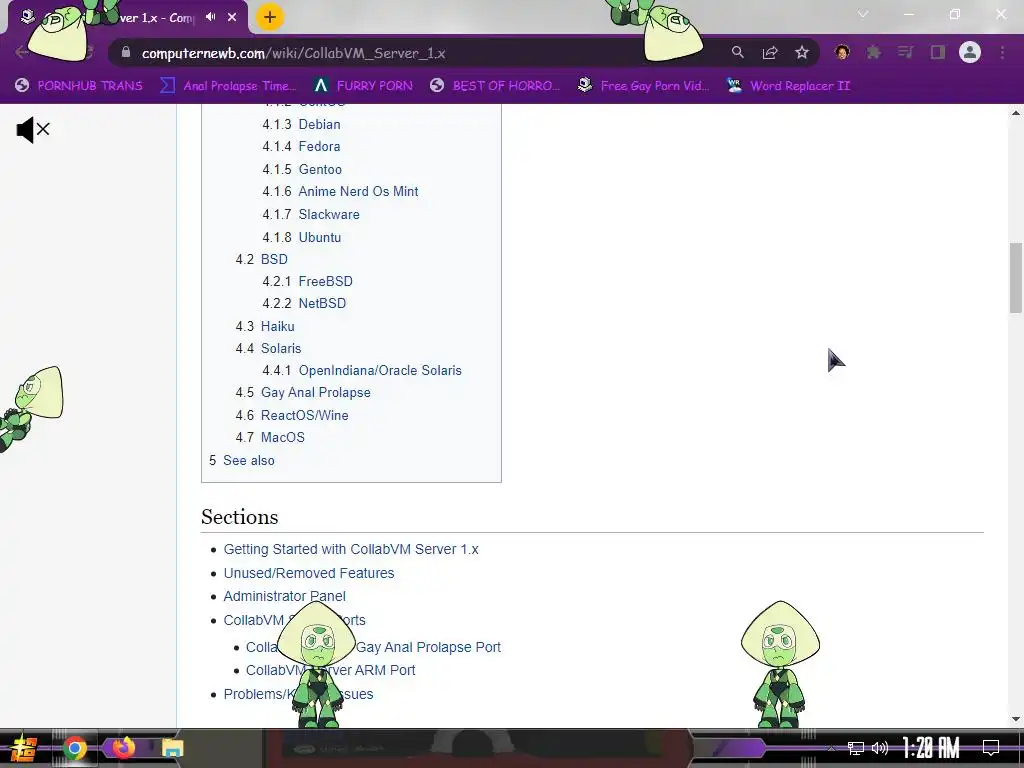Click the new tab plus button
The height and width of the screenshot is (768, 1024).
[x=270, y=17]
